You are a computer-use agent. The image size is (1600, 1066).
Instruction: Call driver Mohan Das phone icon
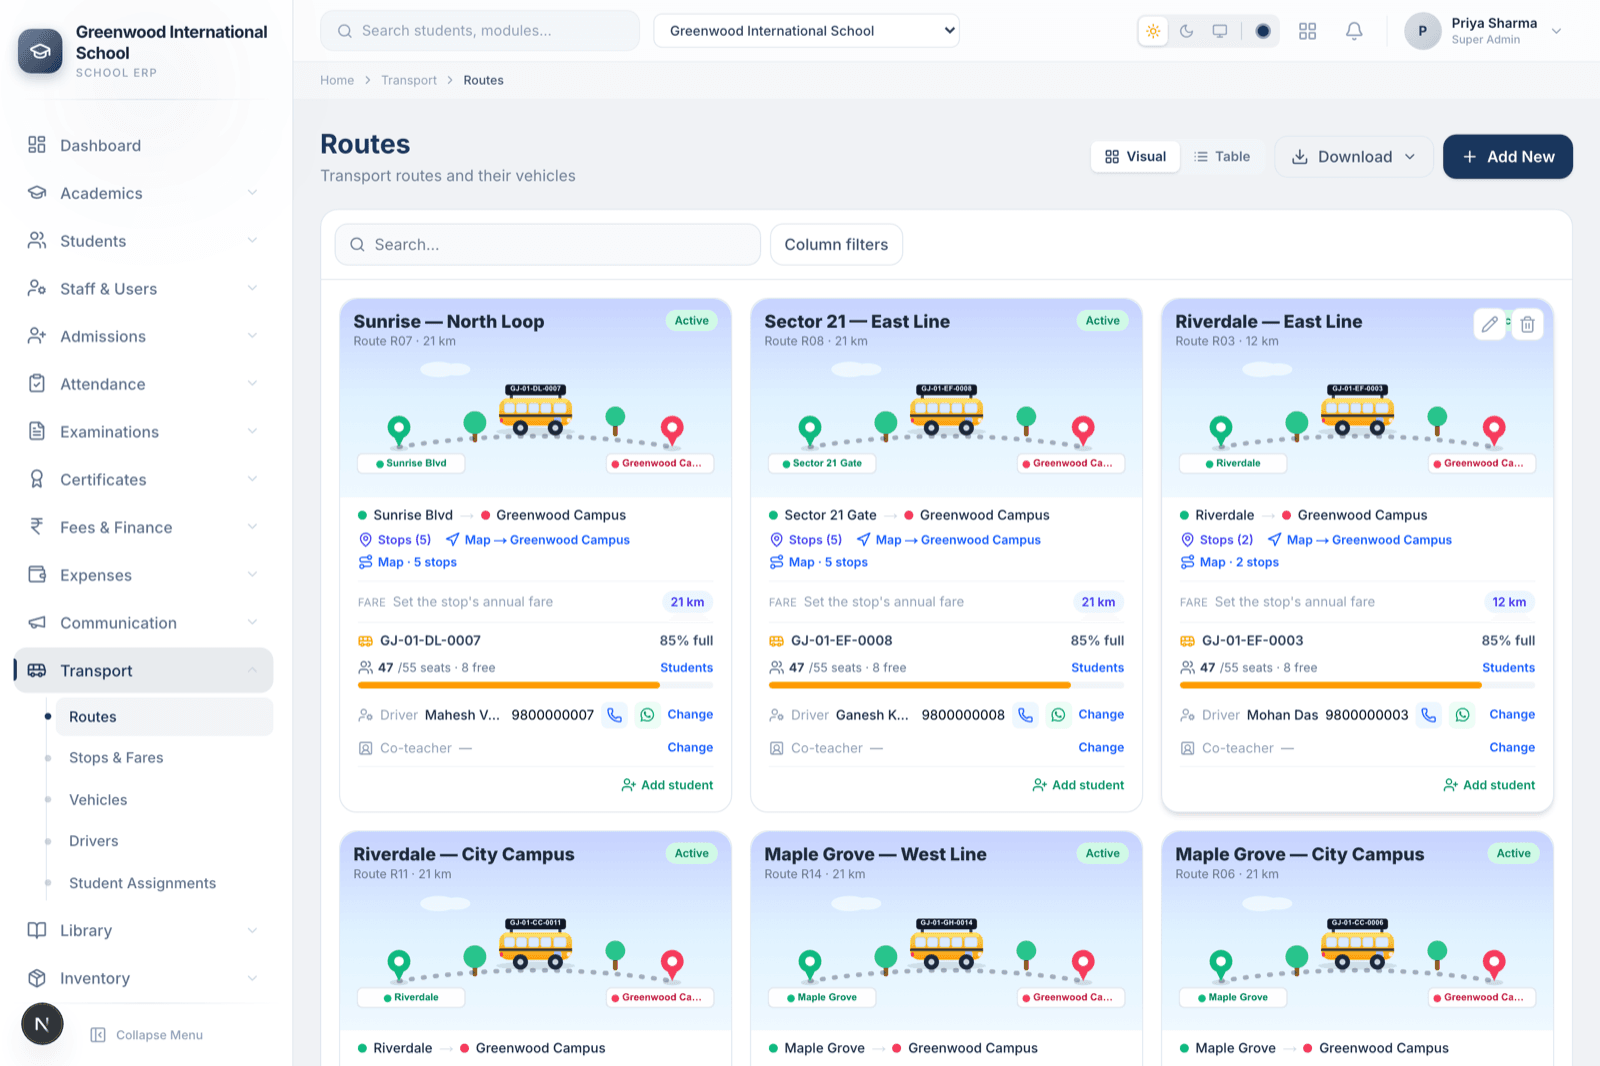coord(1429,715)
